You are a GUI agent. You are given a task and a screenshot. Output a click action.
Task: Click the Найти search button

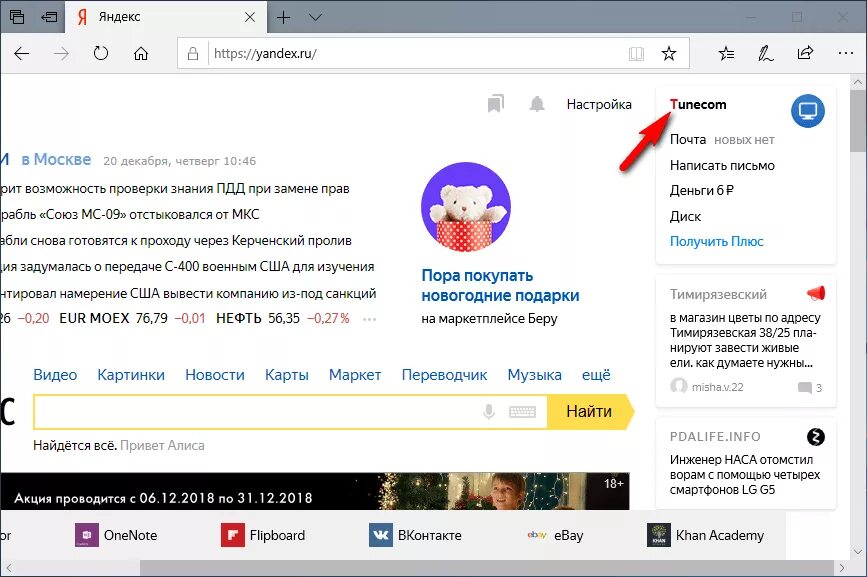pyautogui.click(x=589, y=412)
